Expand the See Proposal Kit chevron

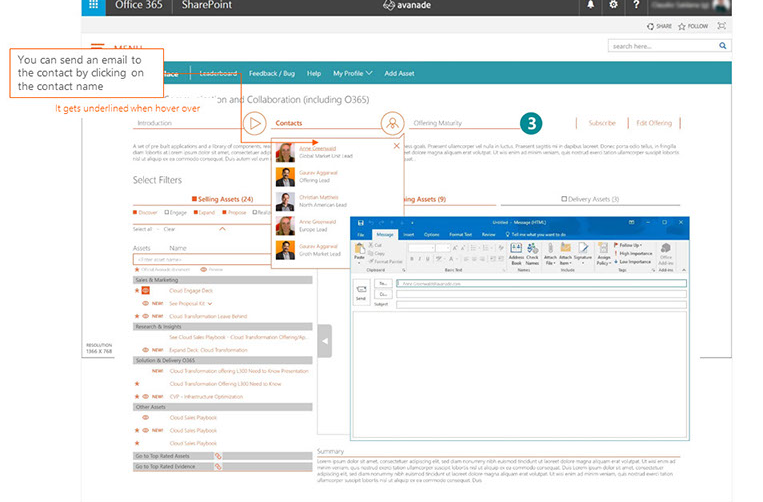point(209,302)
